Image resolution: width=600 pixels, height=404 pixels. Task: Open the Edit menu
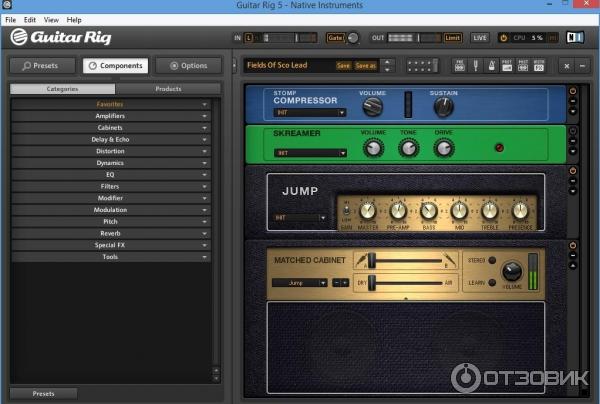pos(30,19)
